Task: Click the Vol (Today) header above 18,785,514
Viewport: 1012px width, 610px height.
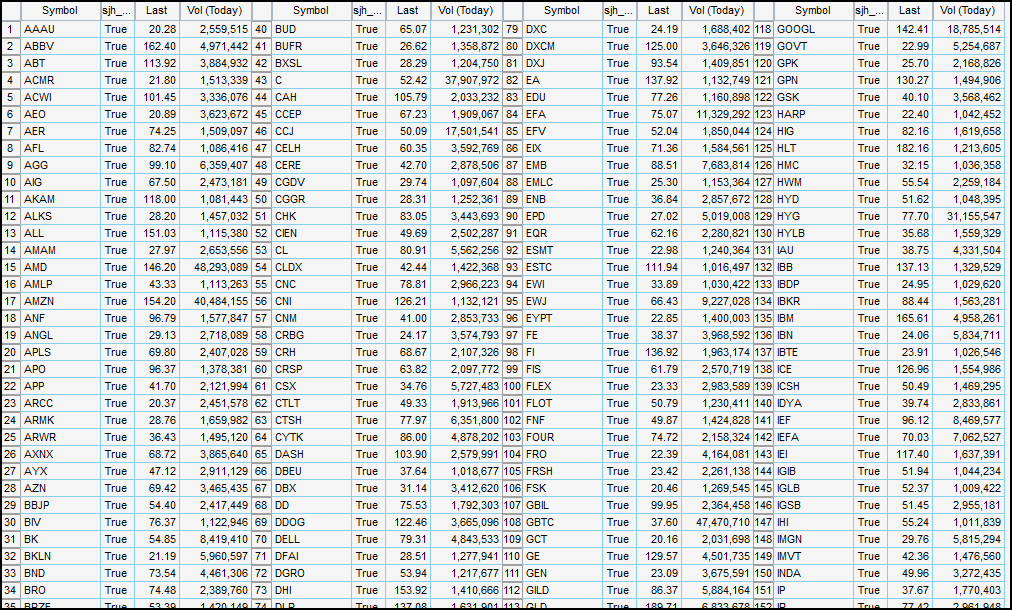Action: (x=967, y=10)
